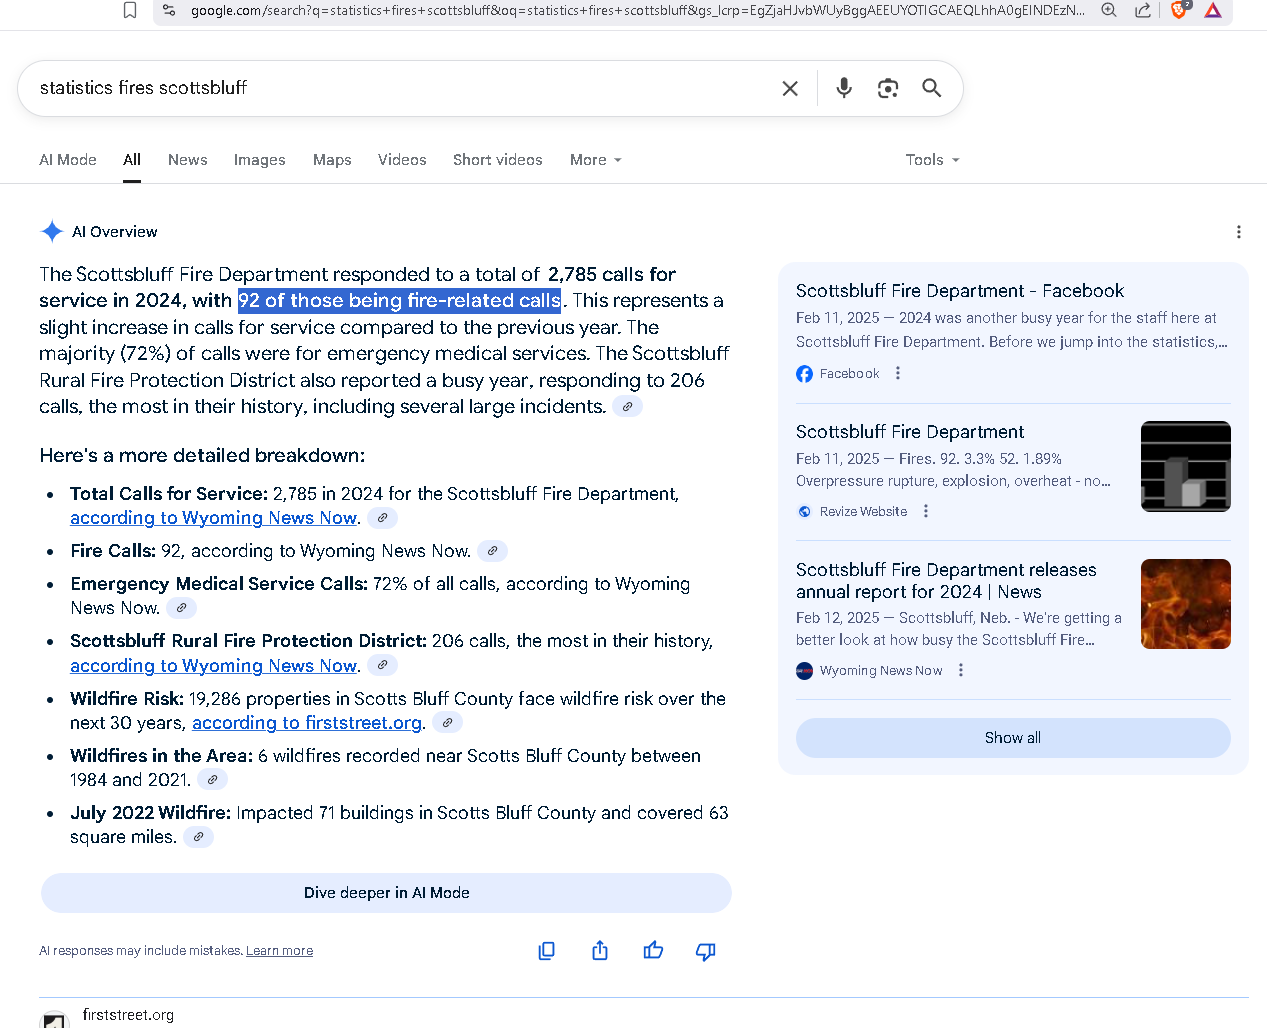This screenshot has width=1267, height=1028.
Task: Click 'Here's a more detailed breakdown:' heading
Action: pos(202,456)
